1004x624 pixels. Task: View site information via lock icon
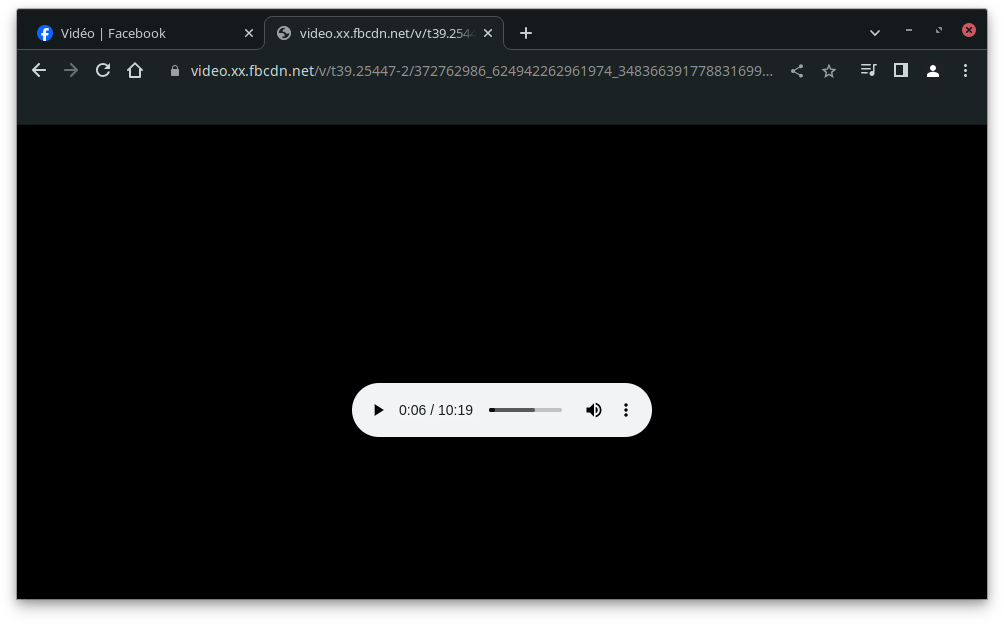click(175, 71)
